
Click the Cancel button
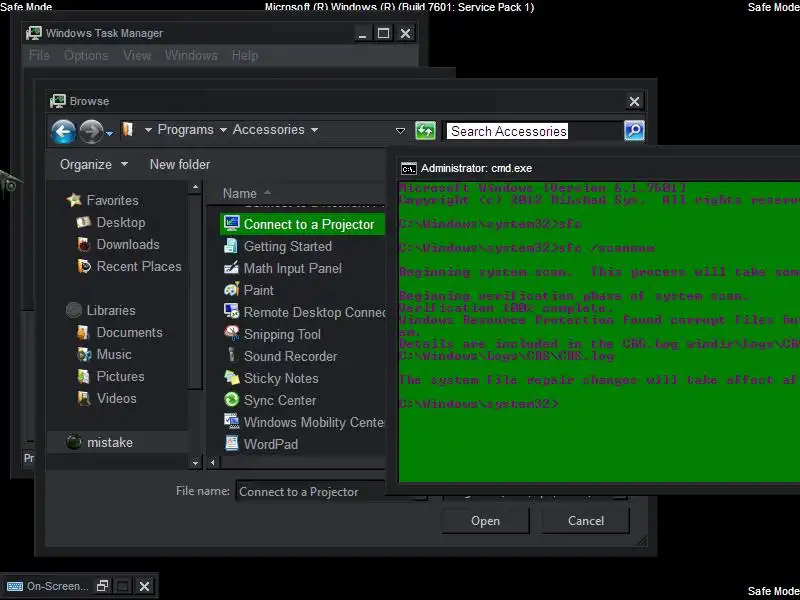[586, 521]
